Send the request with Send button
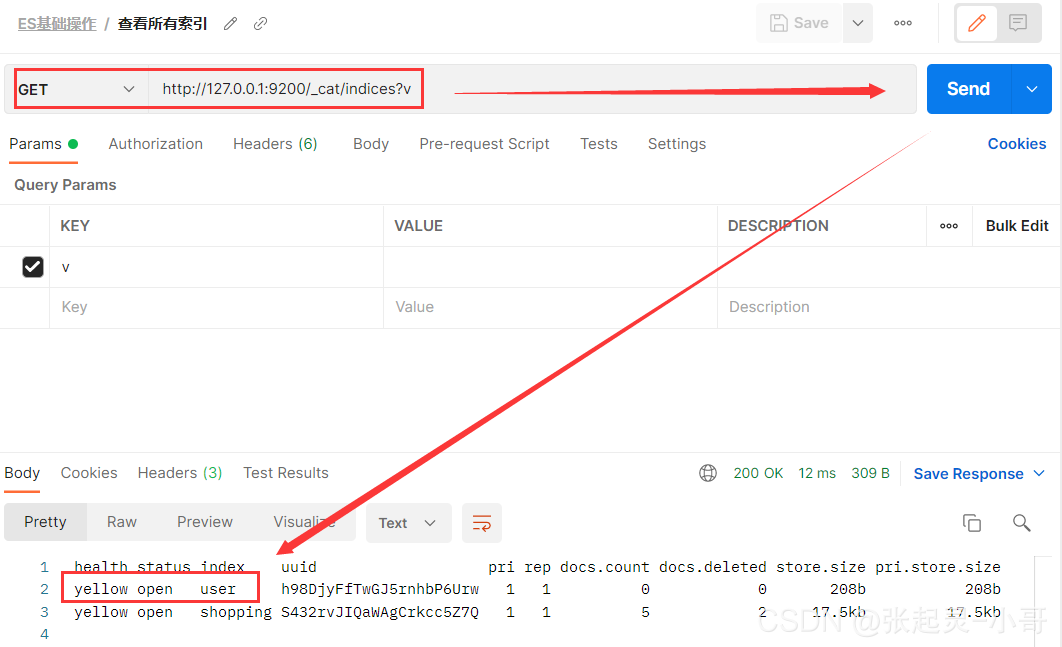The width and height of the screenshot is (1062, 647). click(969, 89)
